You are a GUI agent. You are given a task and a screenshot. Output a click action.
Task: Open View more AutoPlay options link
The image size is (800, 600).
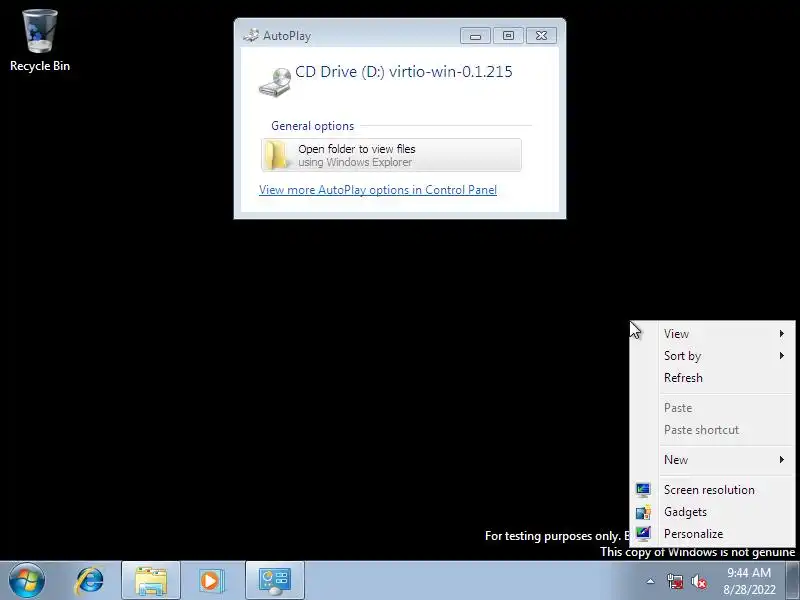click(378, 190)
